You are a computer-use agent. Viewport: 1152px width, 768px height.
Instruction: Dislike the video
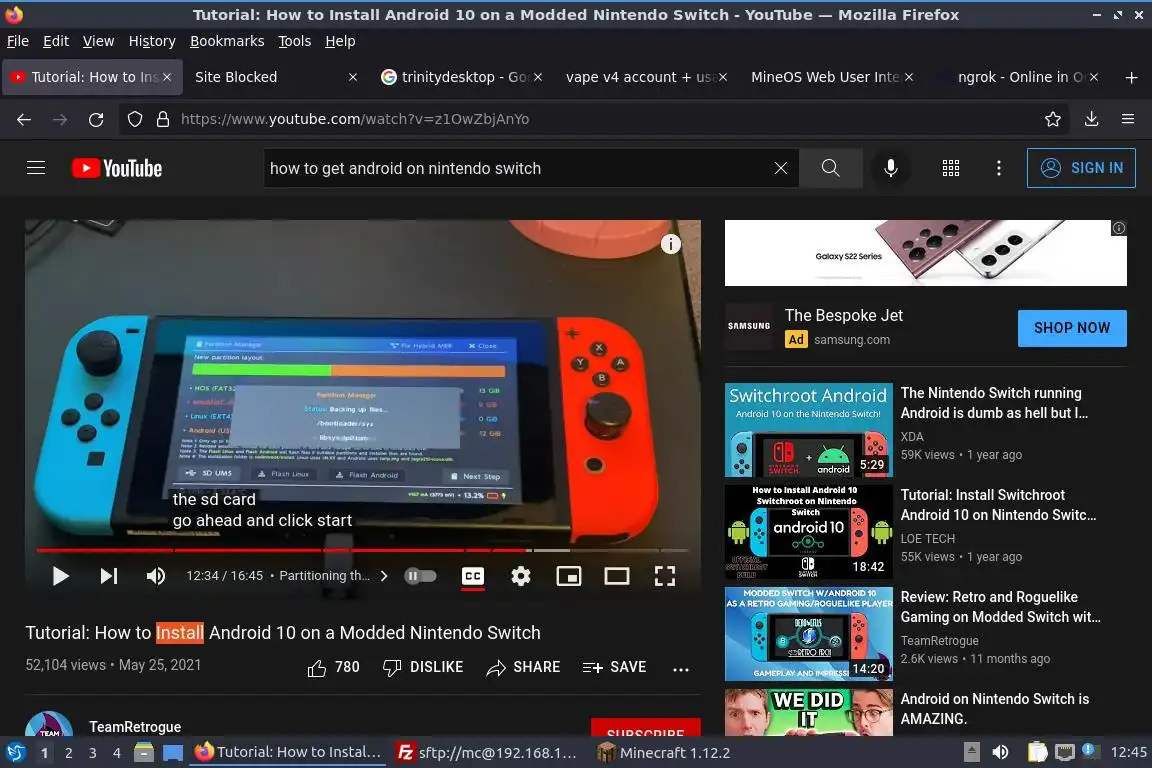coord(423,667)
